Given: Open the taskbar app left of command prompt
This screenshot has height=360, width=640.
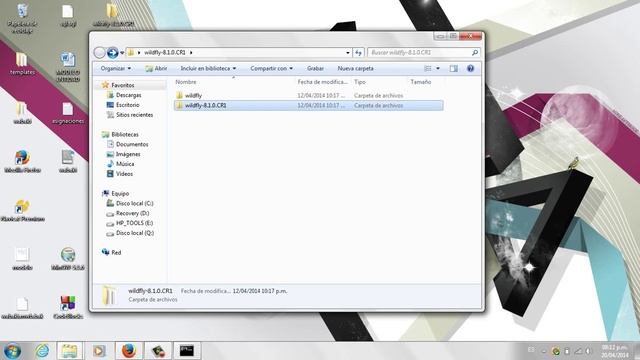Looking at the screenshot, I should click(x=158, y=351).
